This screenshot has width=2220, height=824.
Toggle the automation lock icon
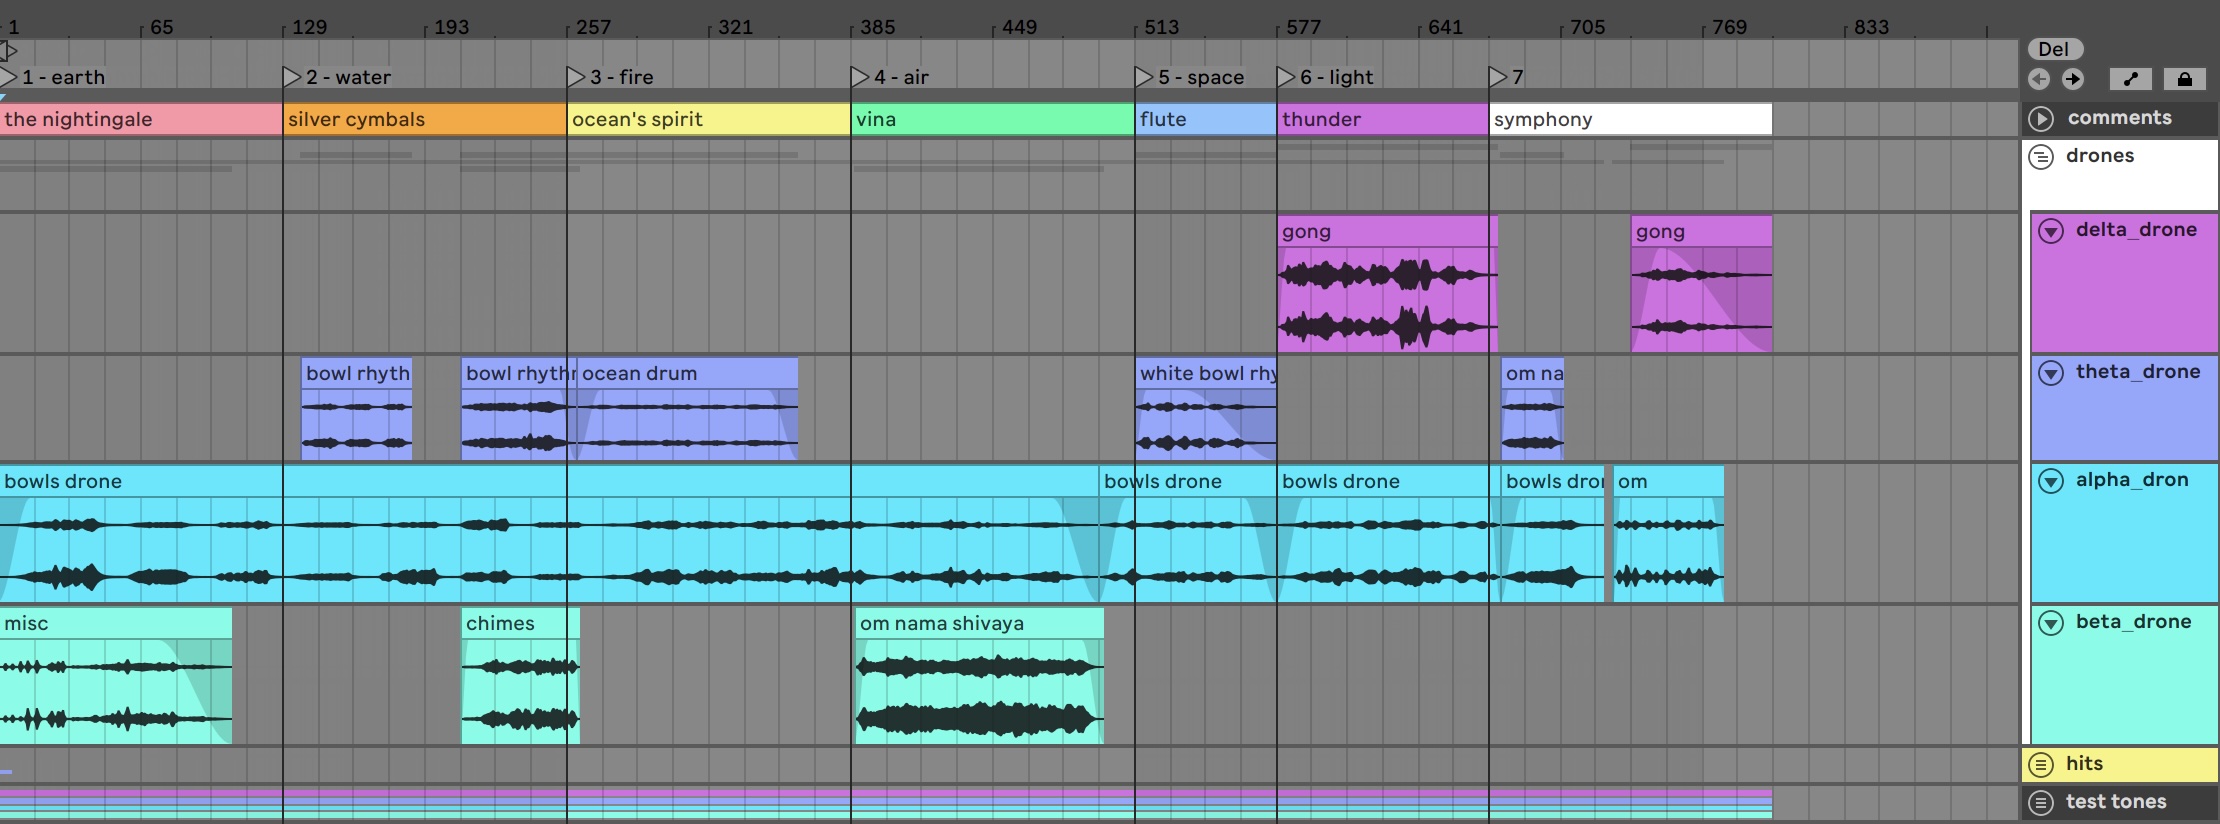2184,79
